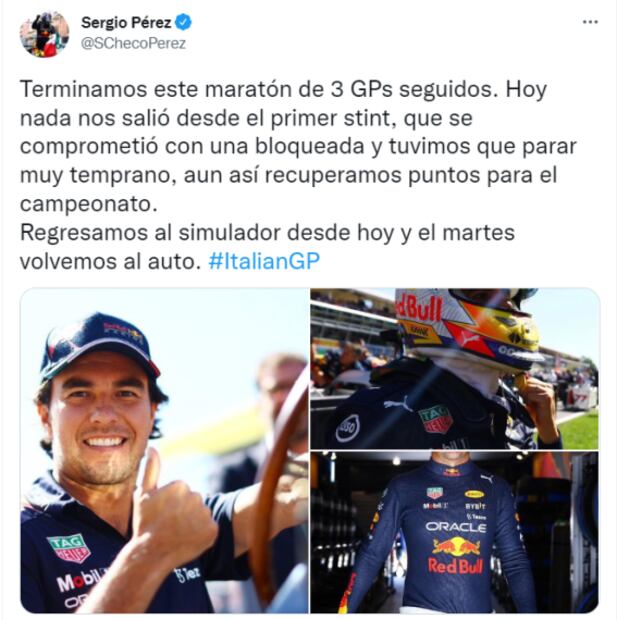Open the Oracle Red Bull suit photo
This screenshot has width=617, height=620.
(454, 533)
